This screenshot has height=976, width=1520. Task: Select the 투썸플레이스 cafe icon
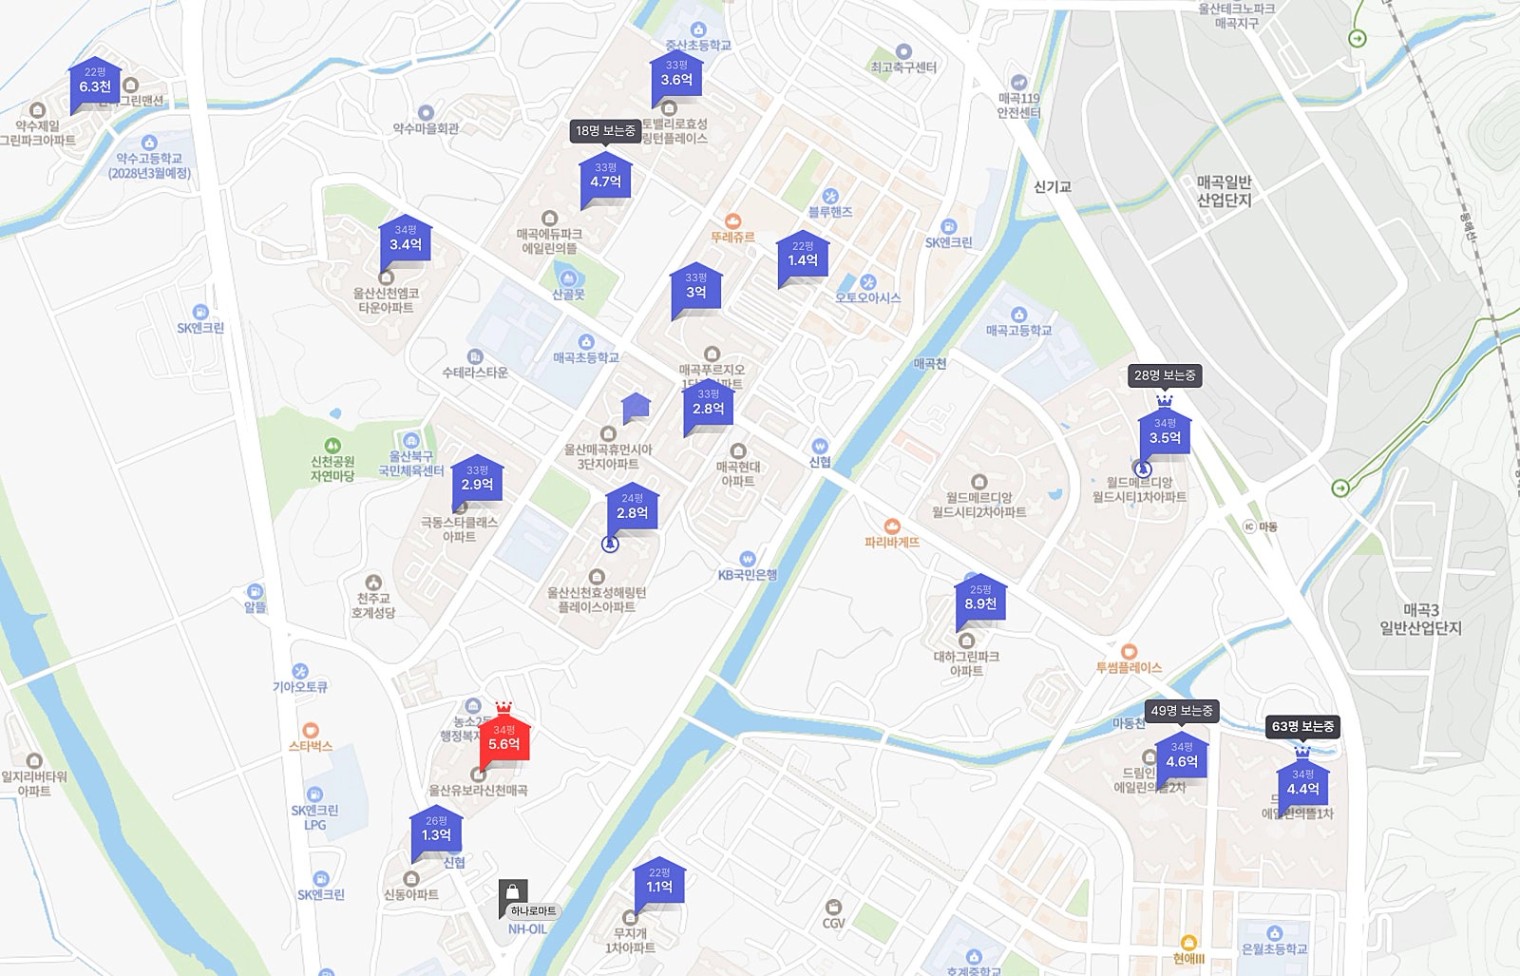click(1128, 652)
